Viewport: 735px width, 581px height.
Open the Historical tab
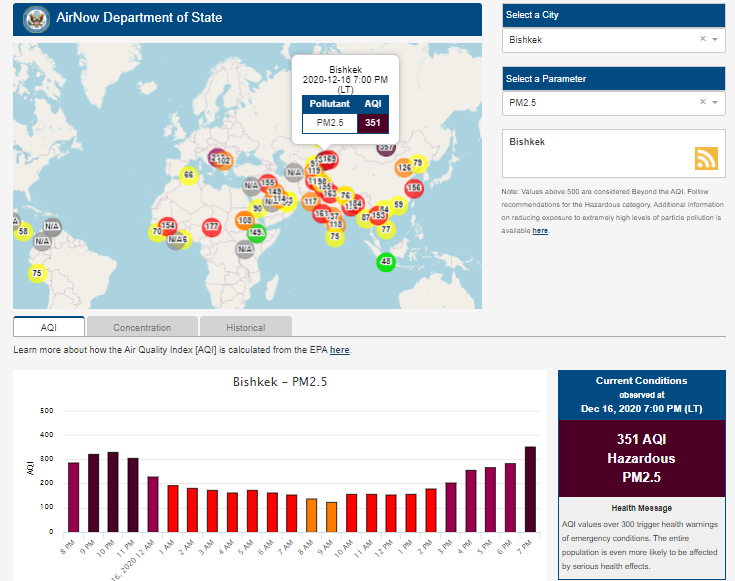pos(245,327)
